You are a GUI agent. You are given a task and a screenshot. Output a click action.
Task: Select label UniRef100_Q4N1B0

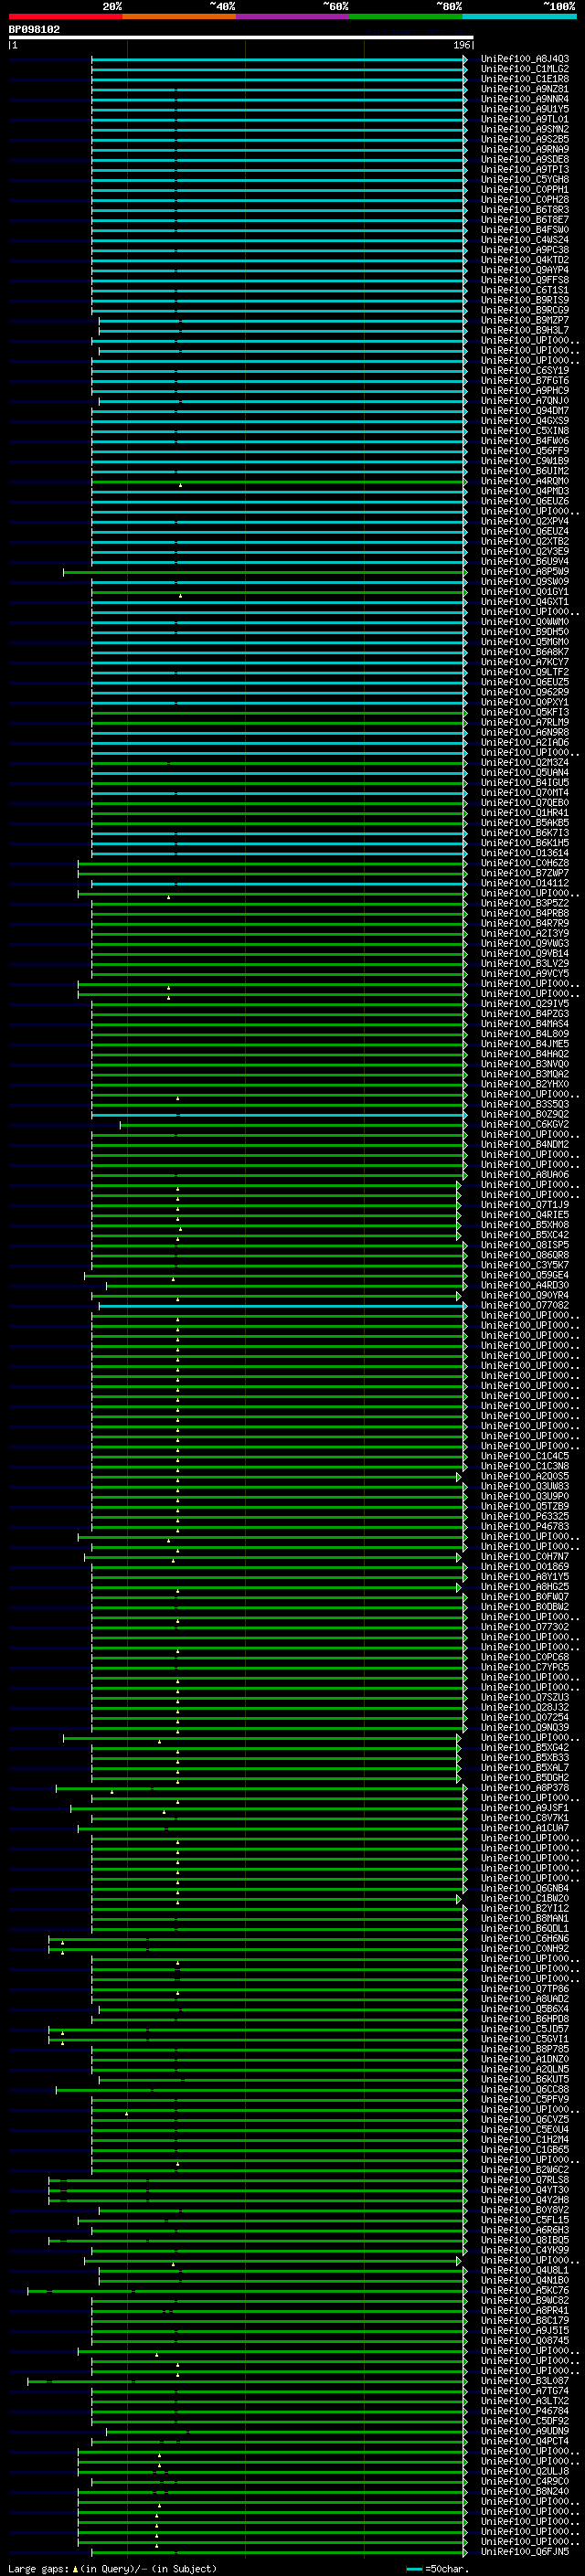pyautogui.click(x=524, y=2280)
